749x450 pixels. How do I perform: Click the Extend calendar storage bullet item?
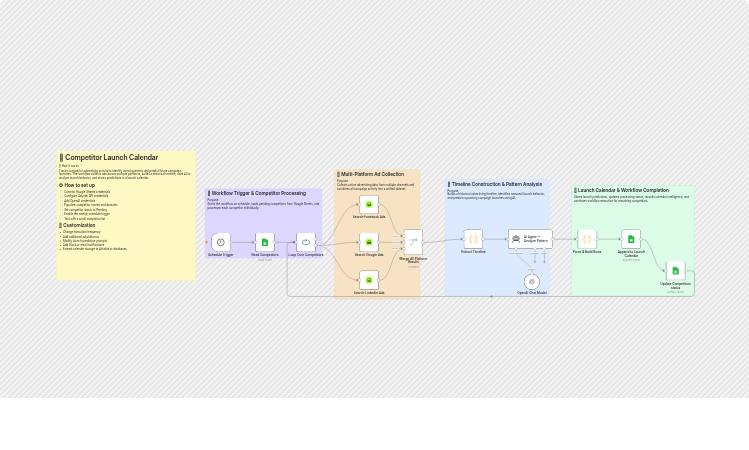95,249
